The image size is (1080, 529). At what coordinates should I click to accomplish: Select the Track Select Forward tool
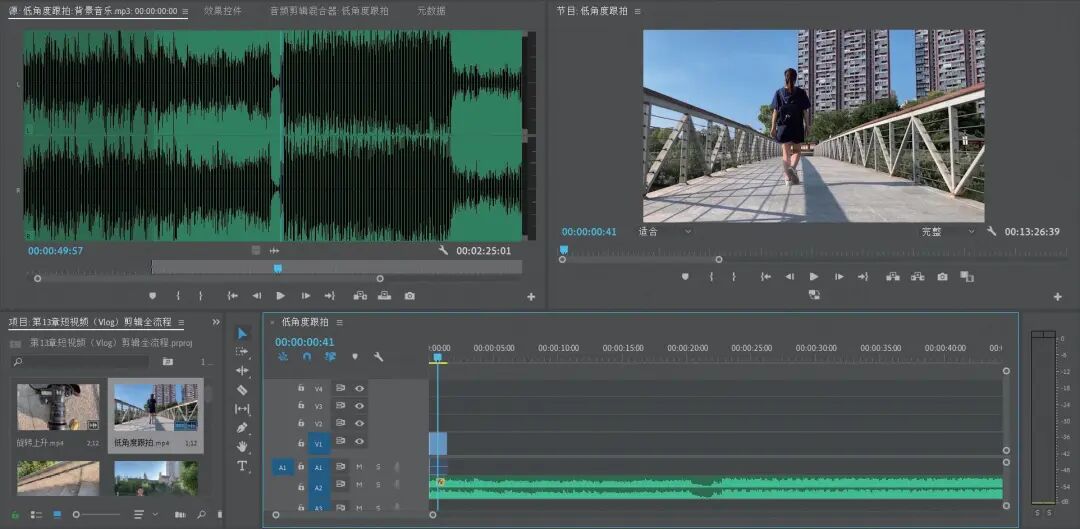pos(242,352)
